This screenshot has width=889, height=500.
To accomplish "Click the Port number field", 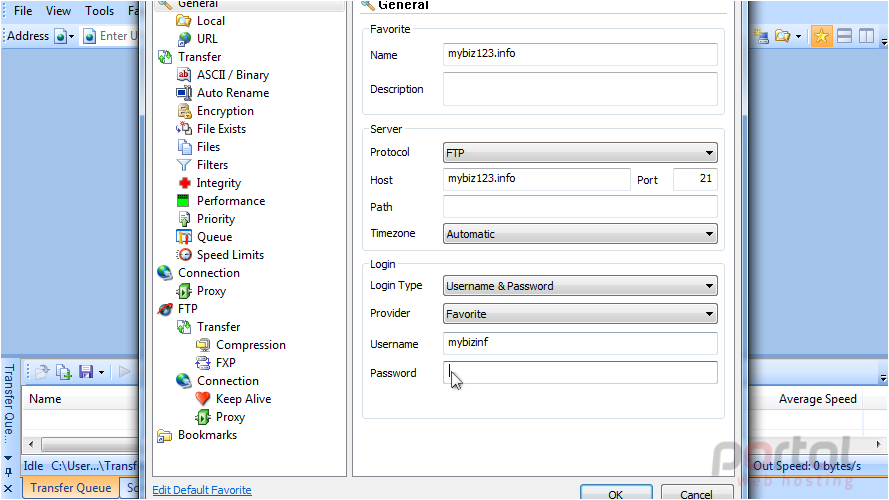I will [x=695, y=179].
